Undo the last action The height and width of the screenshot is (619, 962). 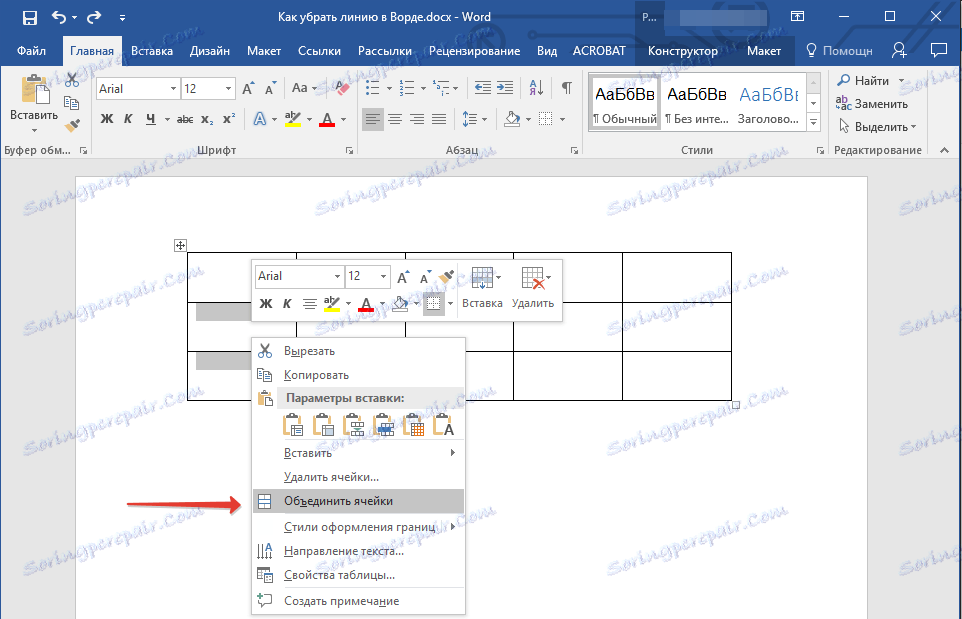59,17
